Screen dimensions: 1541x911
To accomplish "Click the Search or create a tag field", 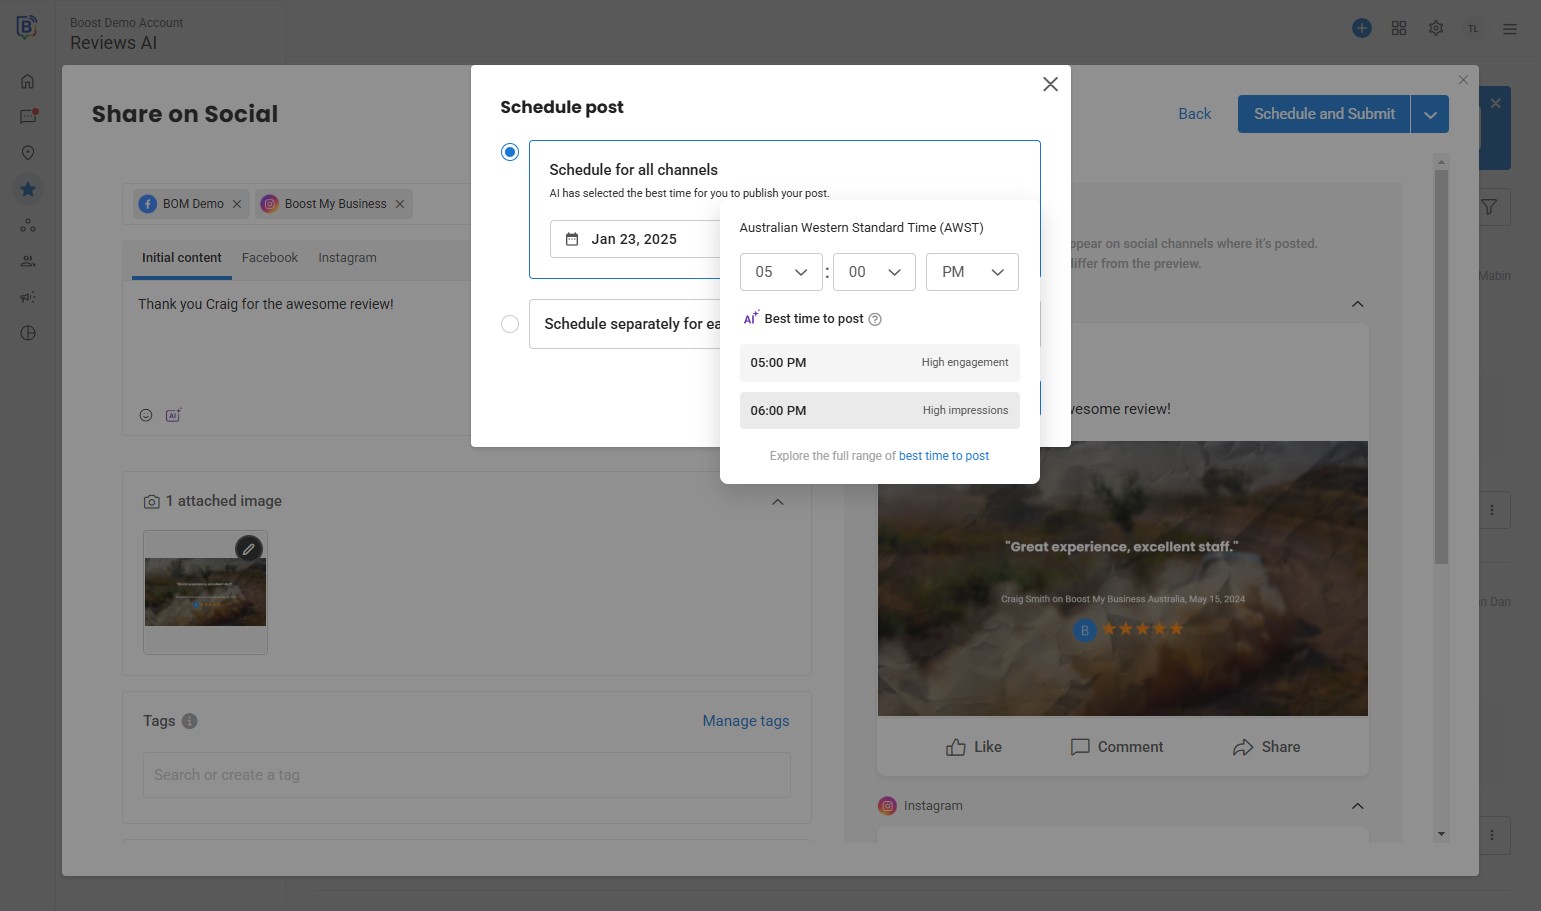I will tap(466, 775).
